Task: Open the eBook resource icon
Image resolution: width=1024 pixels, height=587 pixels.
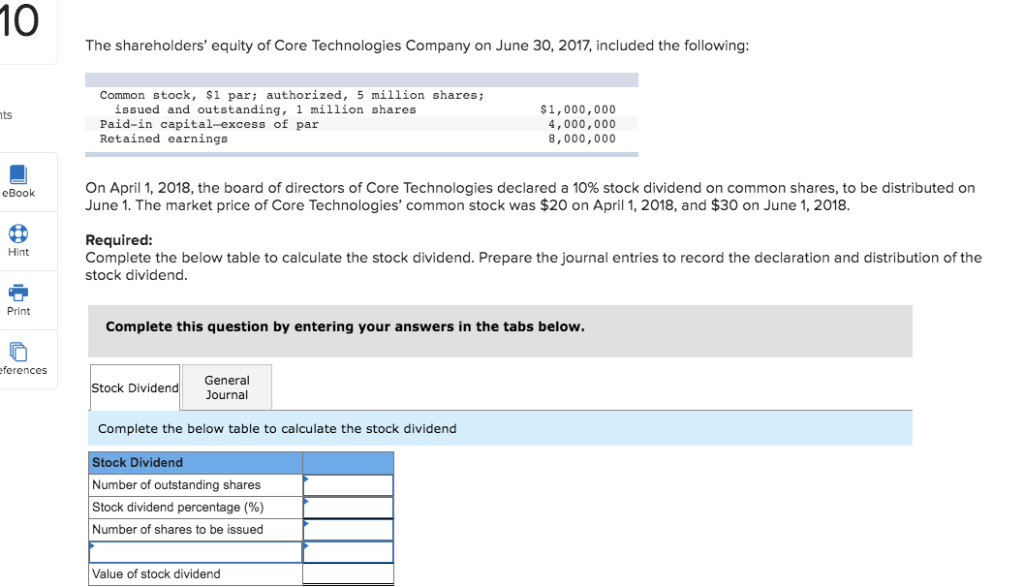Action: coord(18,174)
